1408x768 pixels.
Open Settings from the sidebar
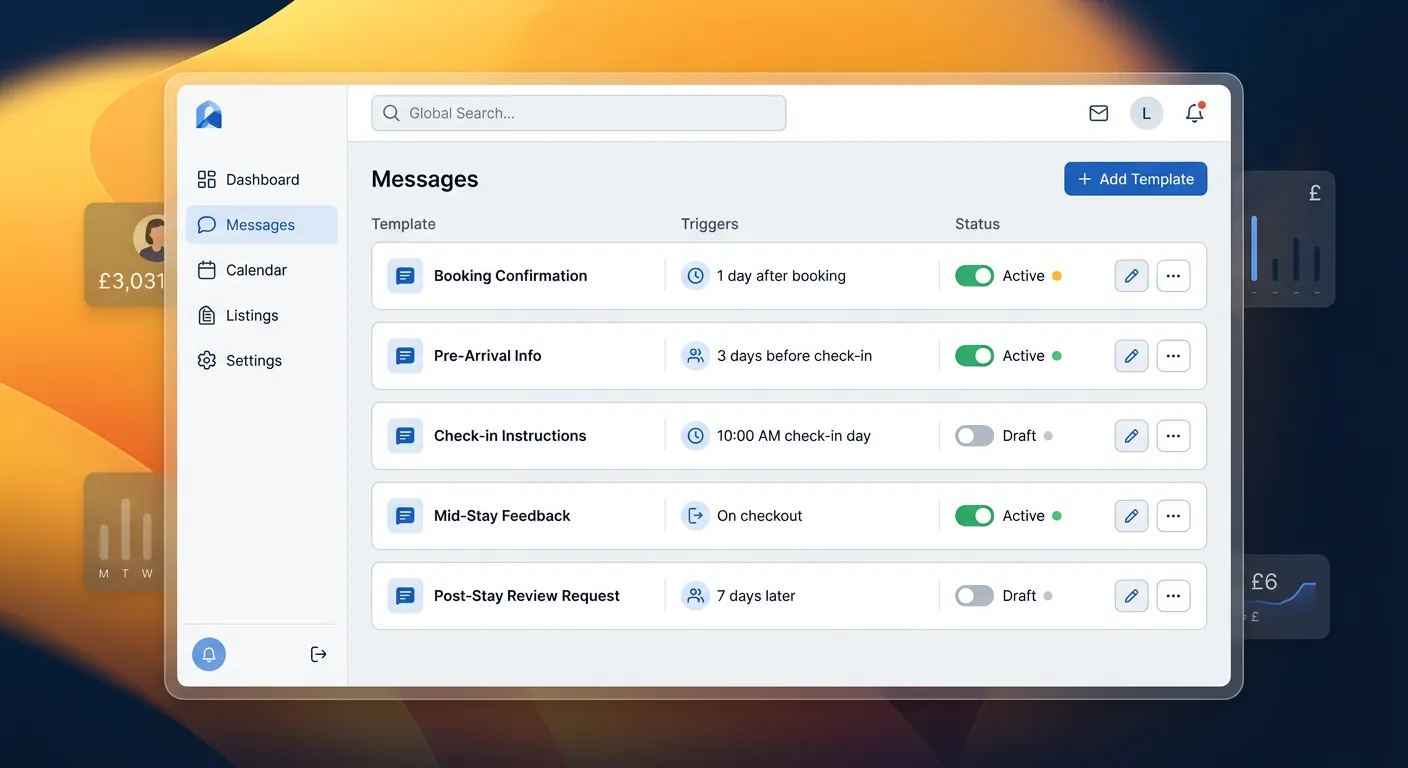(262, 360)
